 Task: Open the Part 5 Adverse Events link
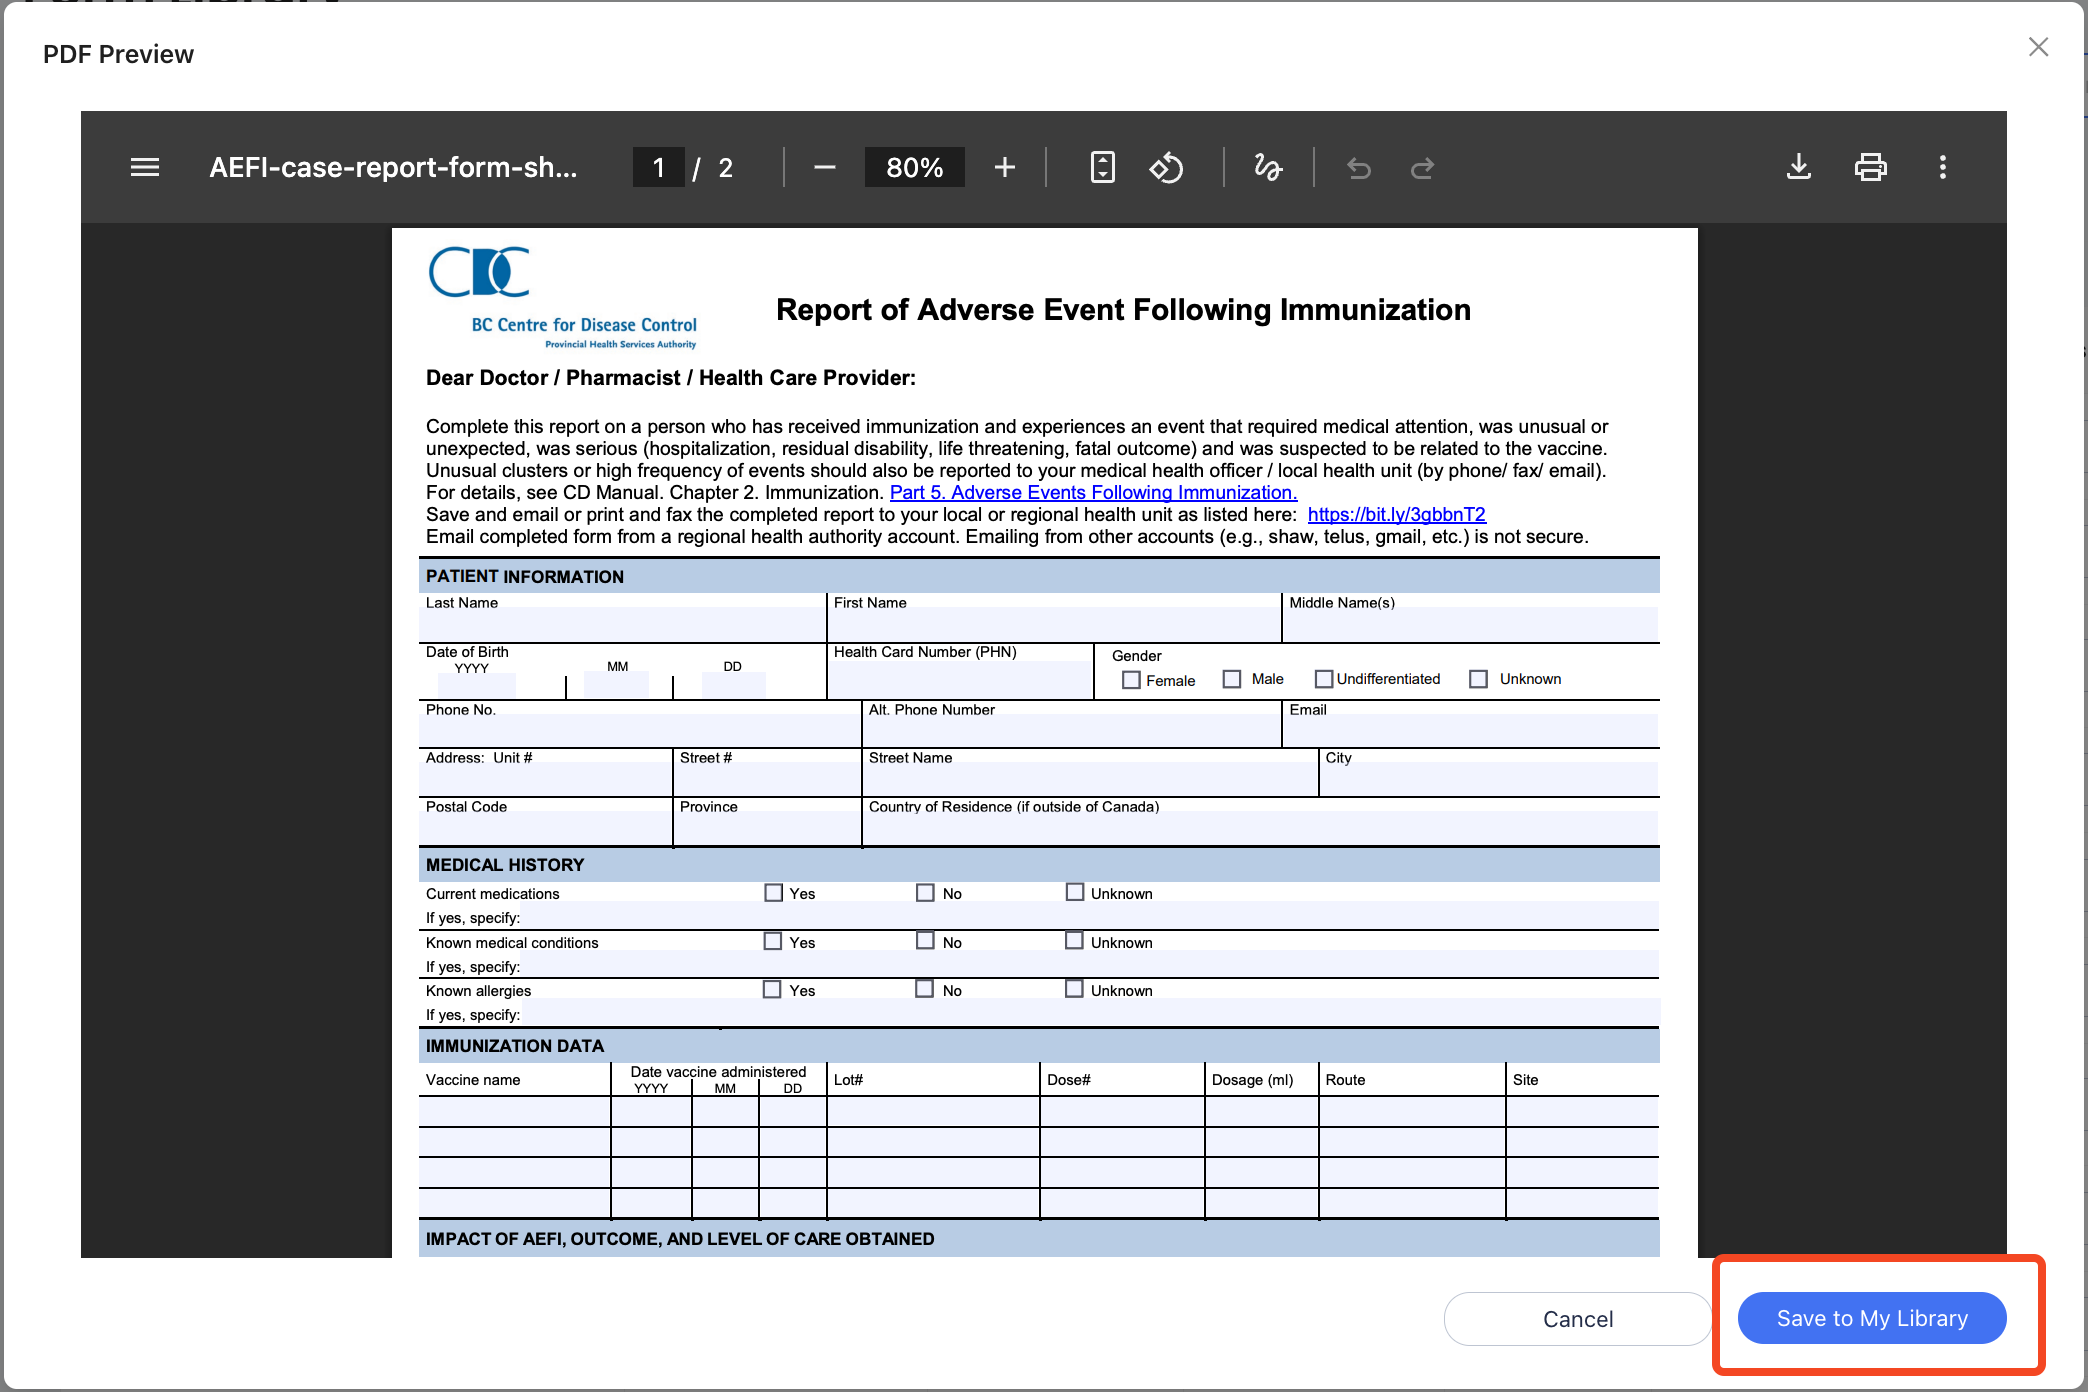[x=1093, y=492]
